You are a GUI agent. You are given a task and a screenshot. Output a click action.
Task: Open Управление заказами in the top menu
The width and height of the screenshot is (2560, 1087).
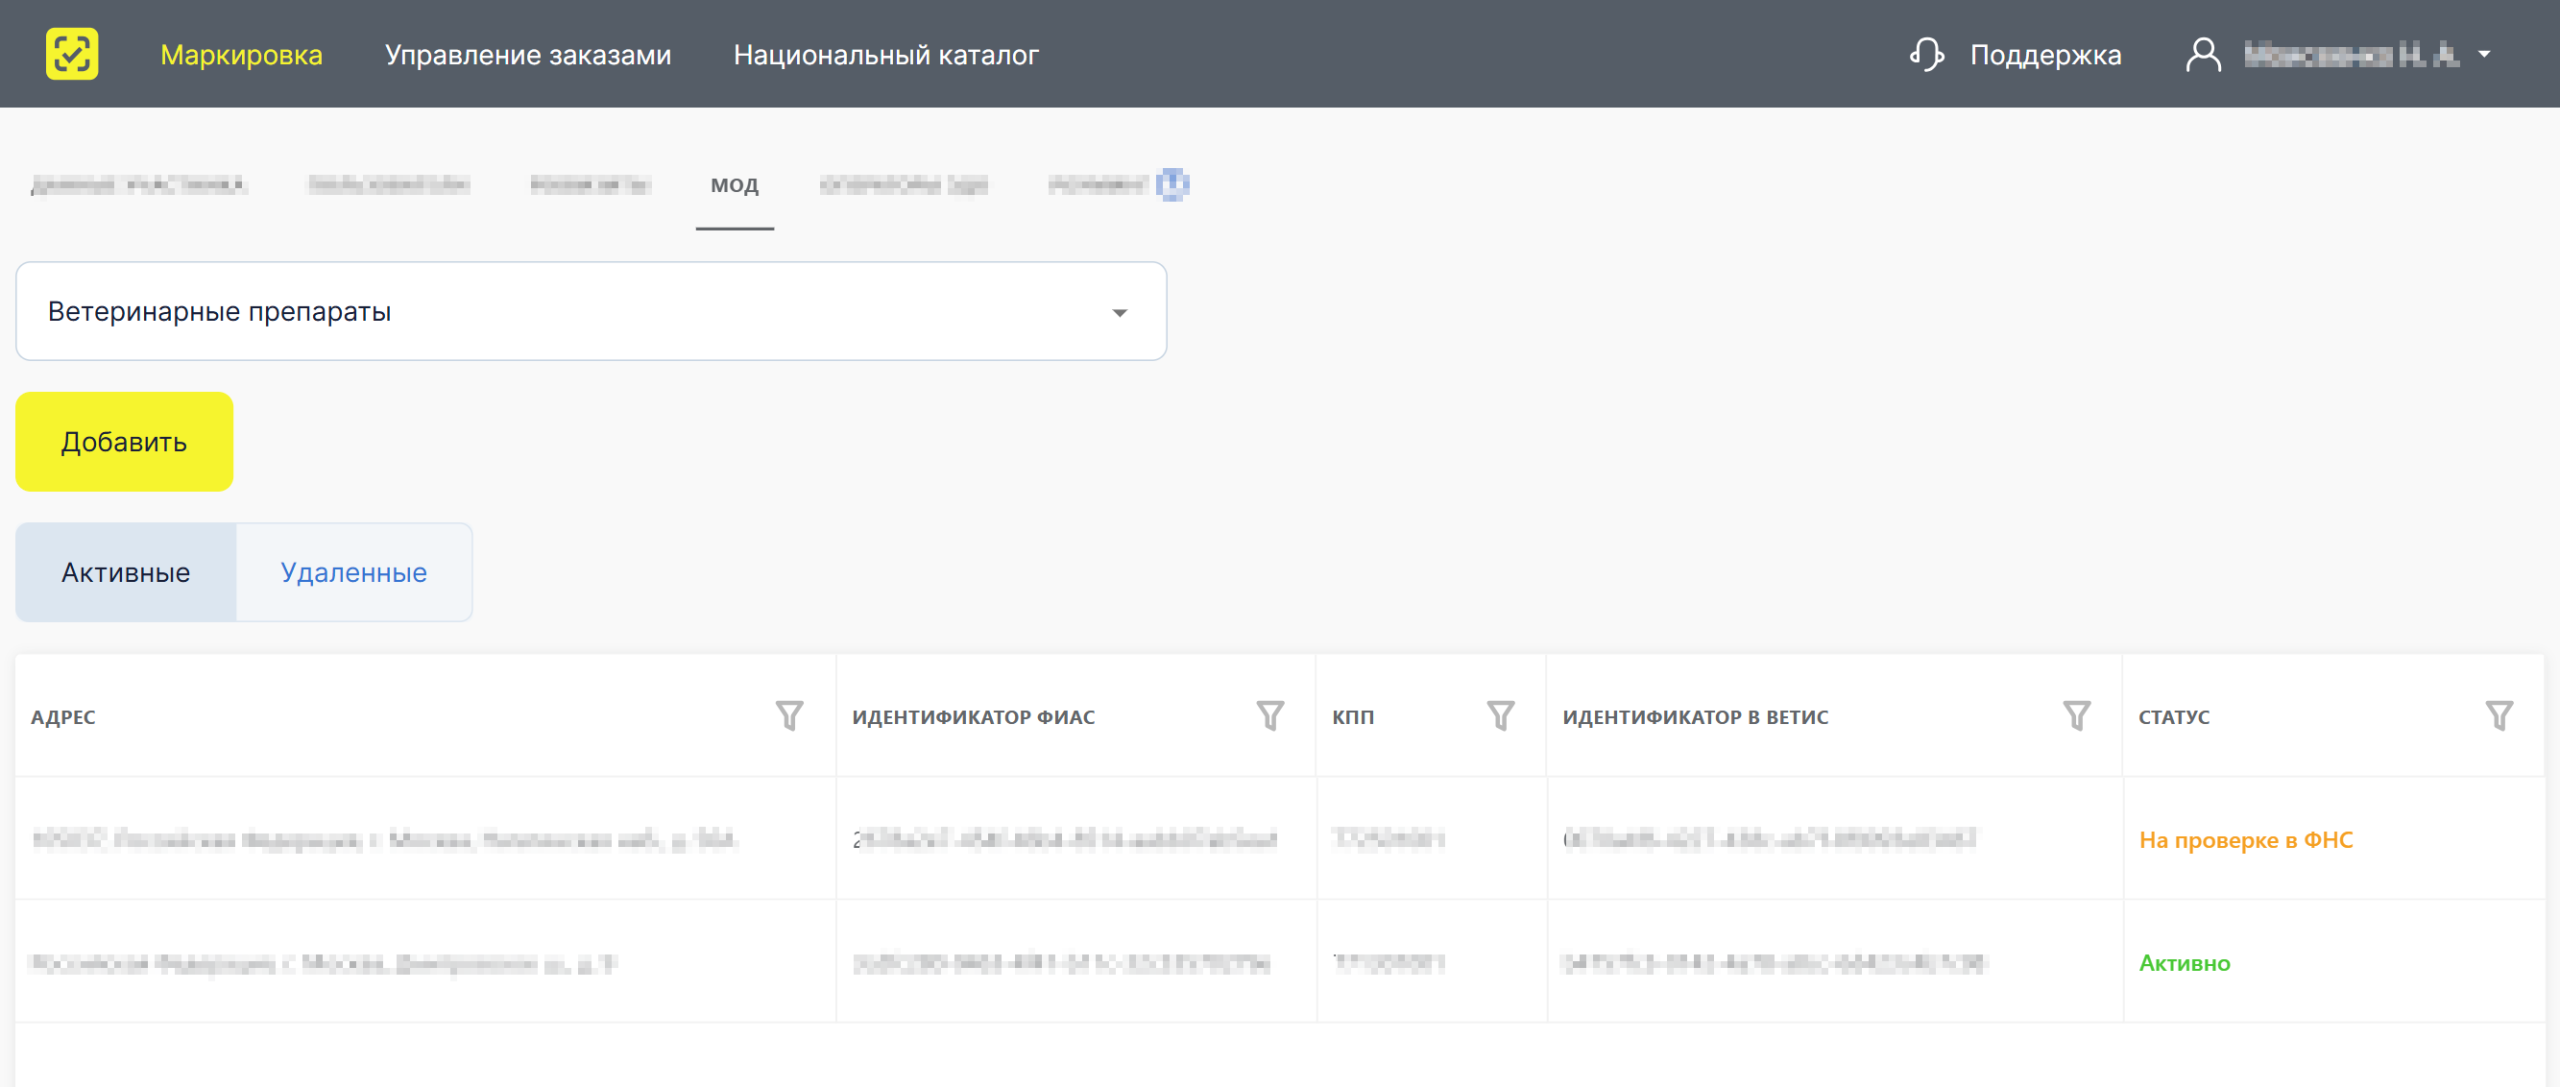528,55
